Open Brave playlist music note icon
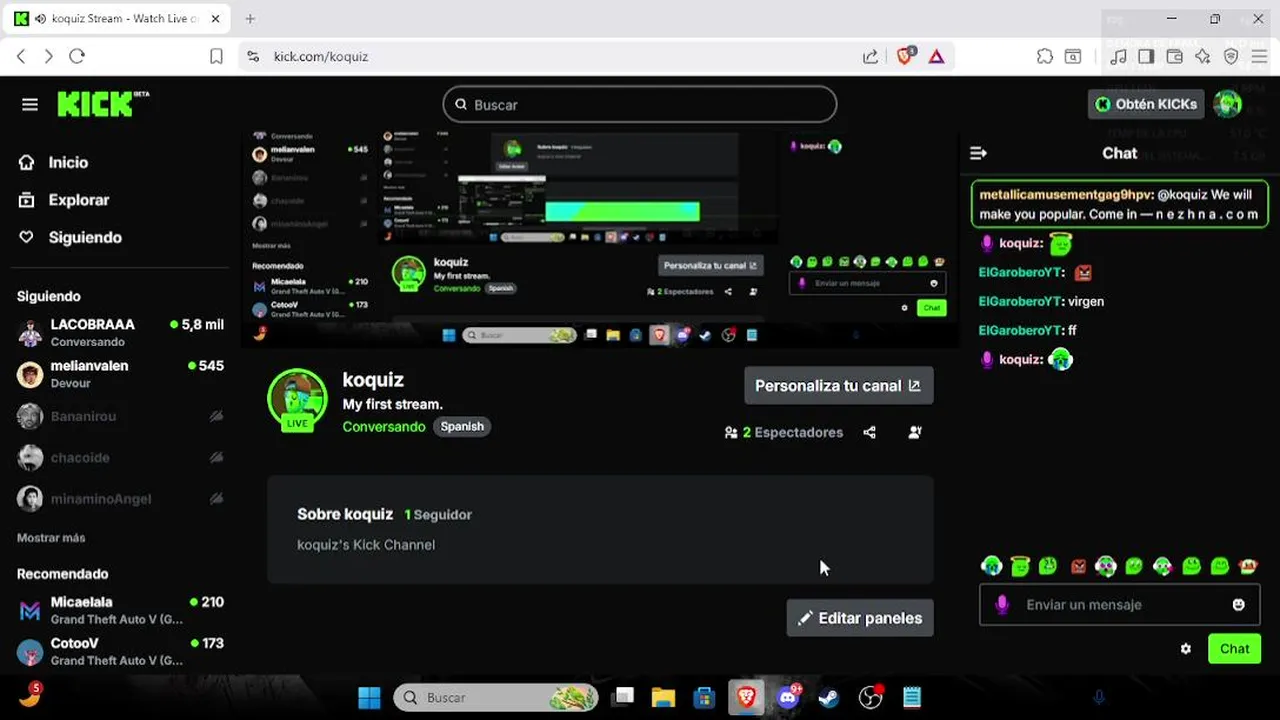This screenshot has height=720, width=1280. [x=1119, y=56]
